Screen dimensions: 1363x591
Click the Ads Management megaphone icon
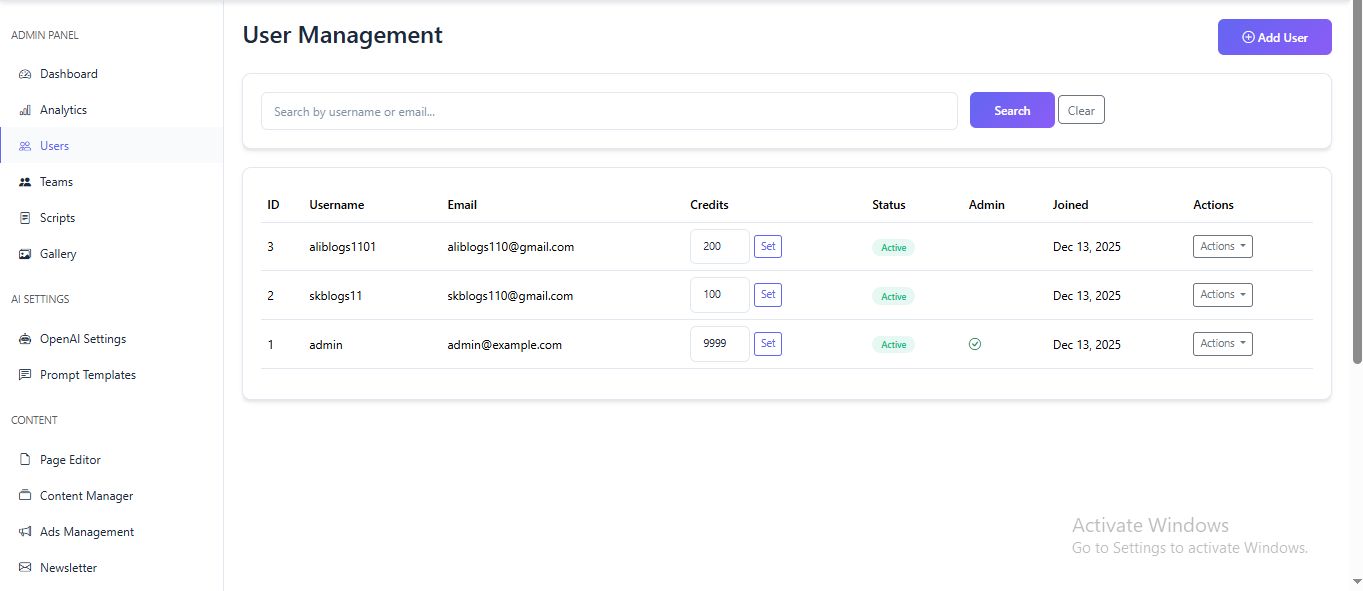coord(25,532)
